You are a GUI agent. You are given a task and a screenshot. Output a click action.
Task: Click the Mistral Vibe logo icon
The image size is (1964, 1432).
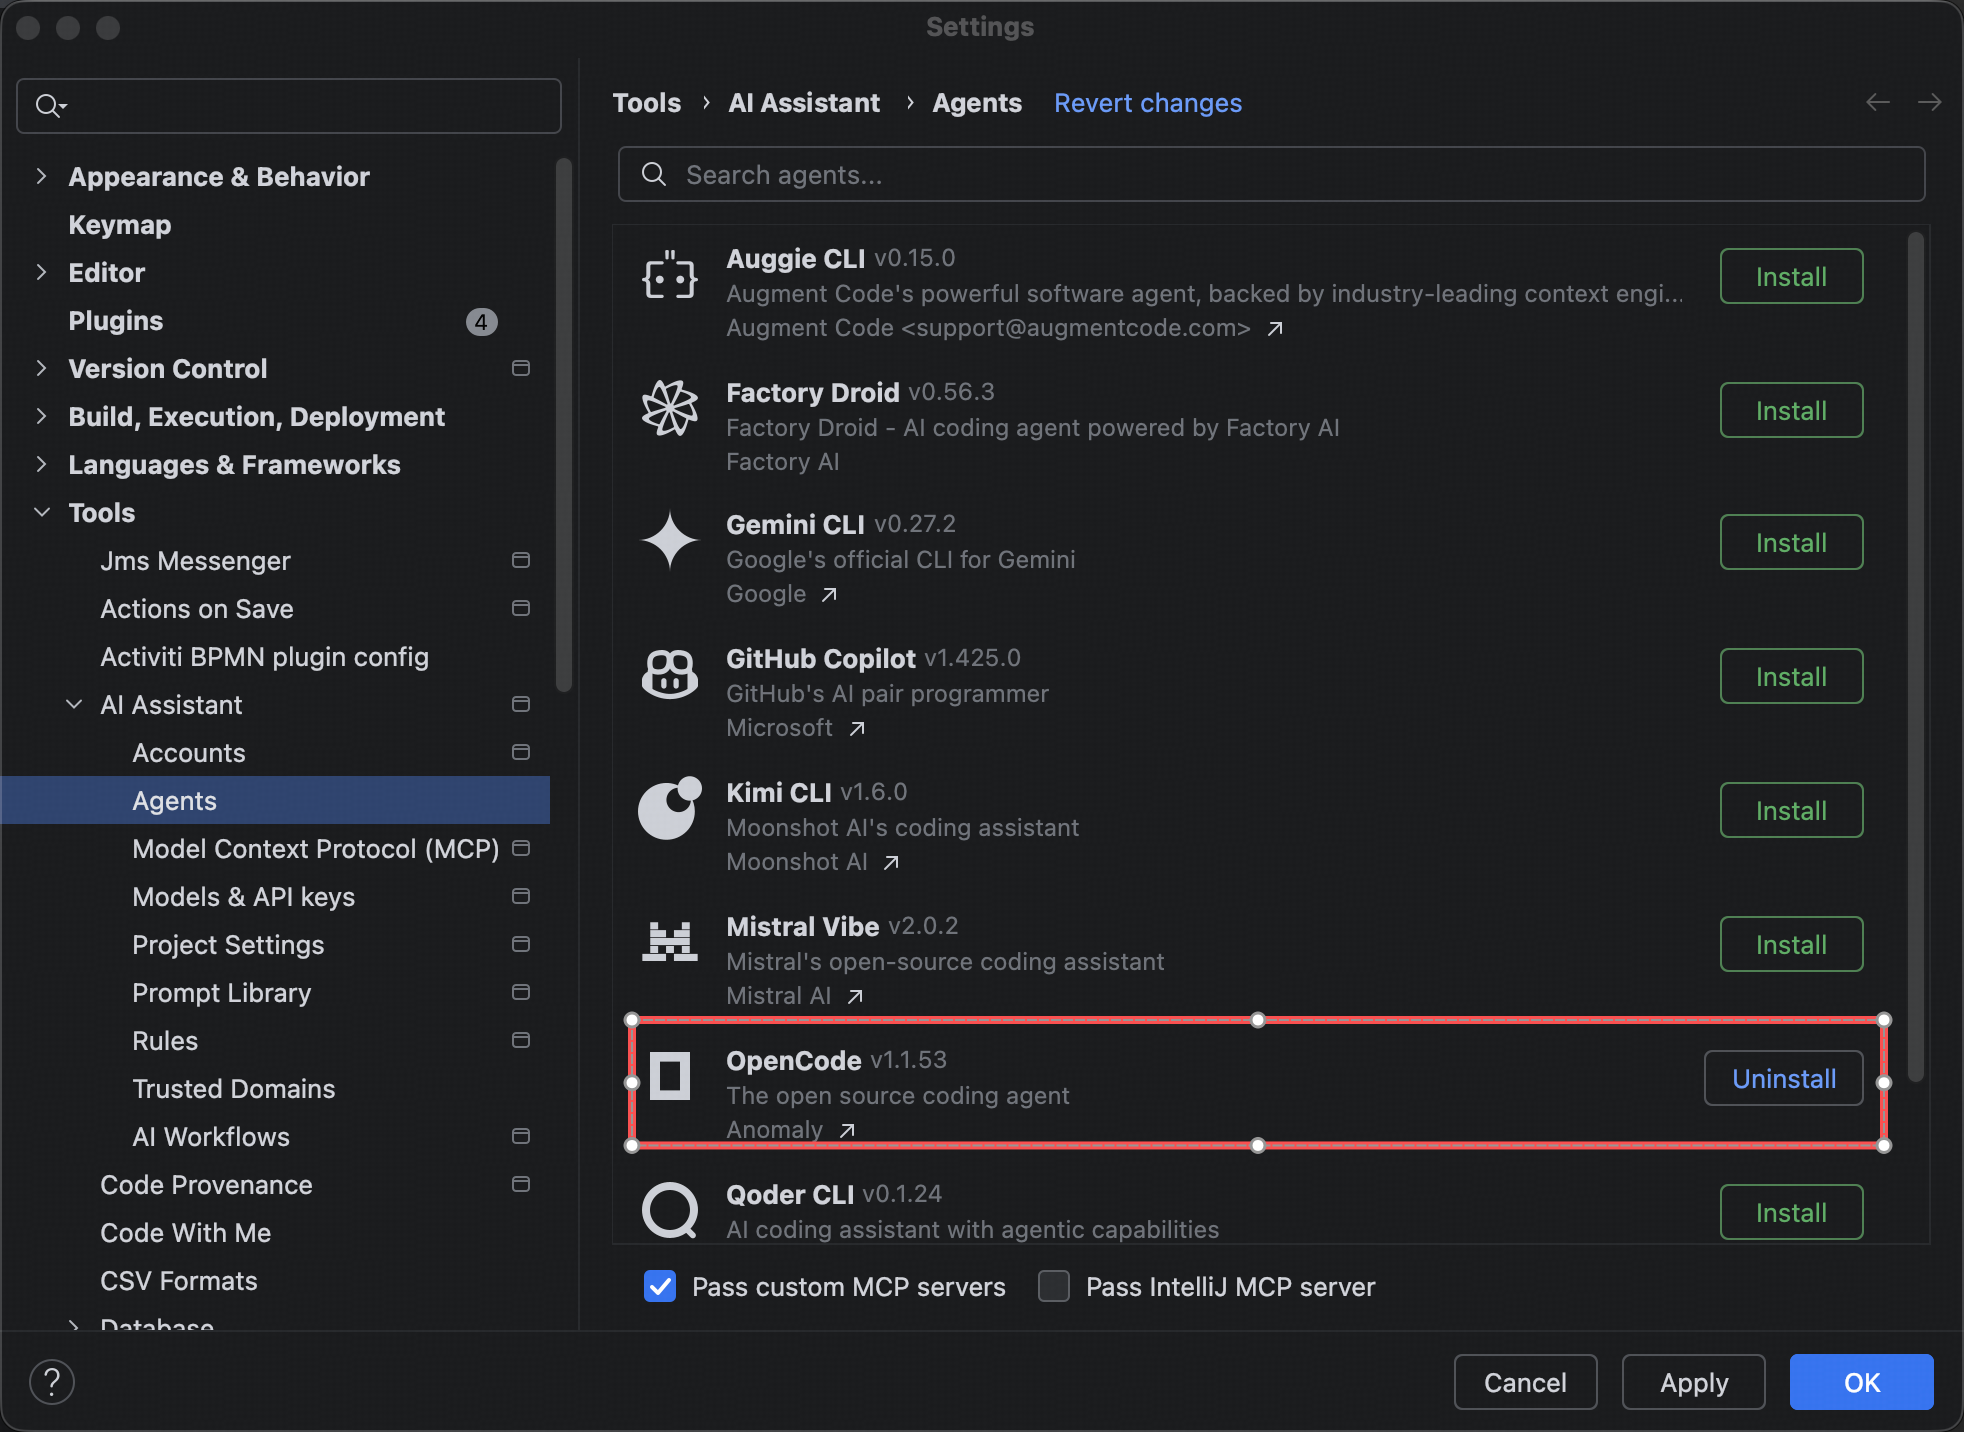(x=669, y=942)
